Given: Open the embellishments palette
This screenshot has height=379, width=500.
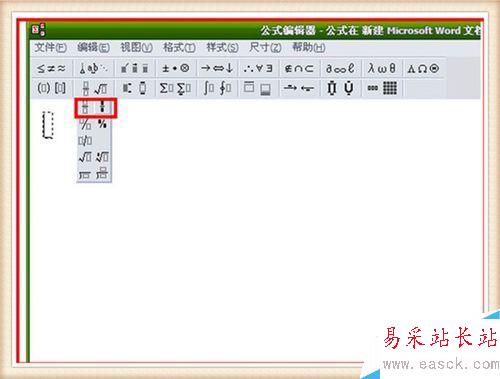Looking at the screenshot, I should (x=135, y=69).
